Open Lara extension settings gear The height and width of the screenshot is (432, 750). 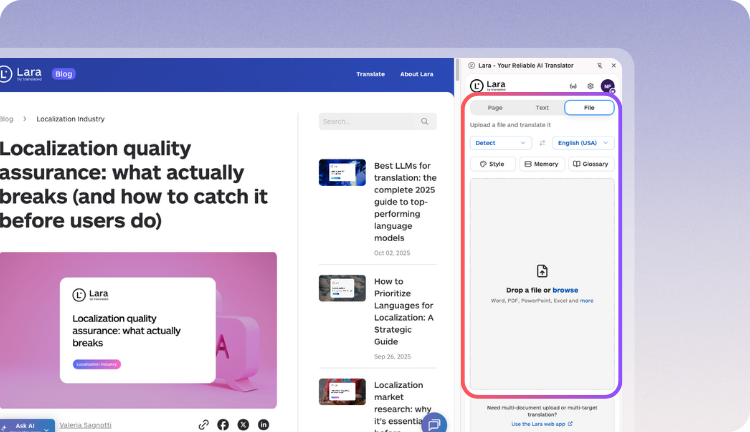pyautogui.click(x=590, y=86)
